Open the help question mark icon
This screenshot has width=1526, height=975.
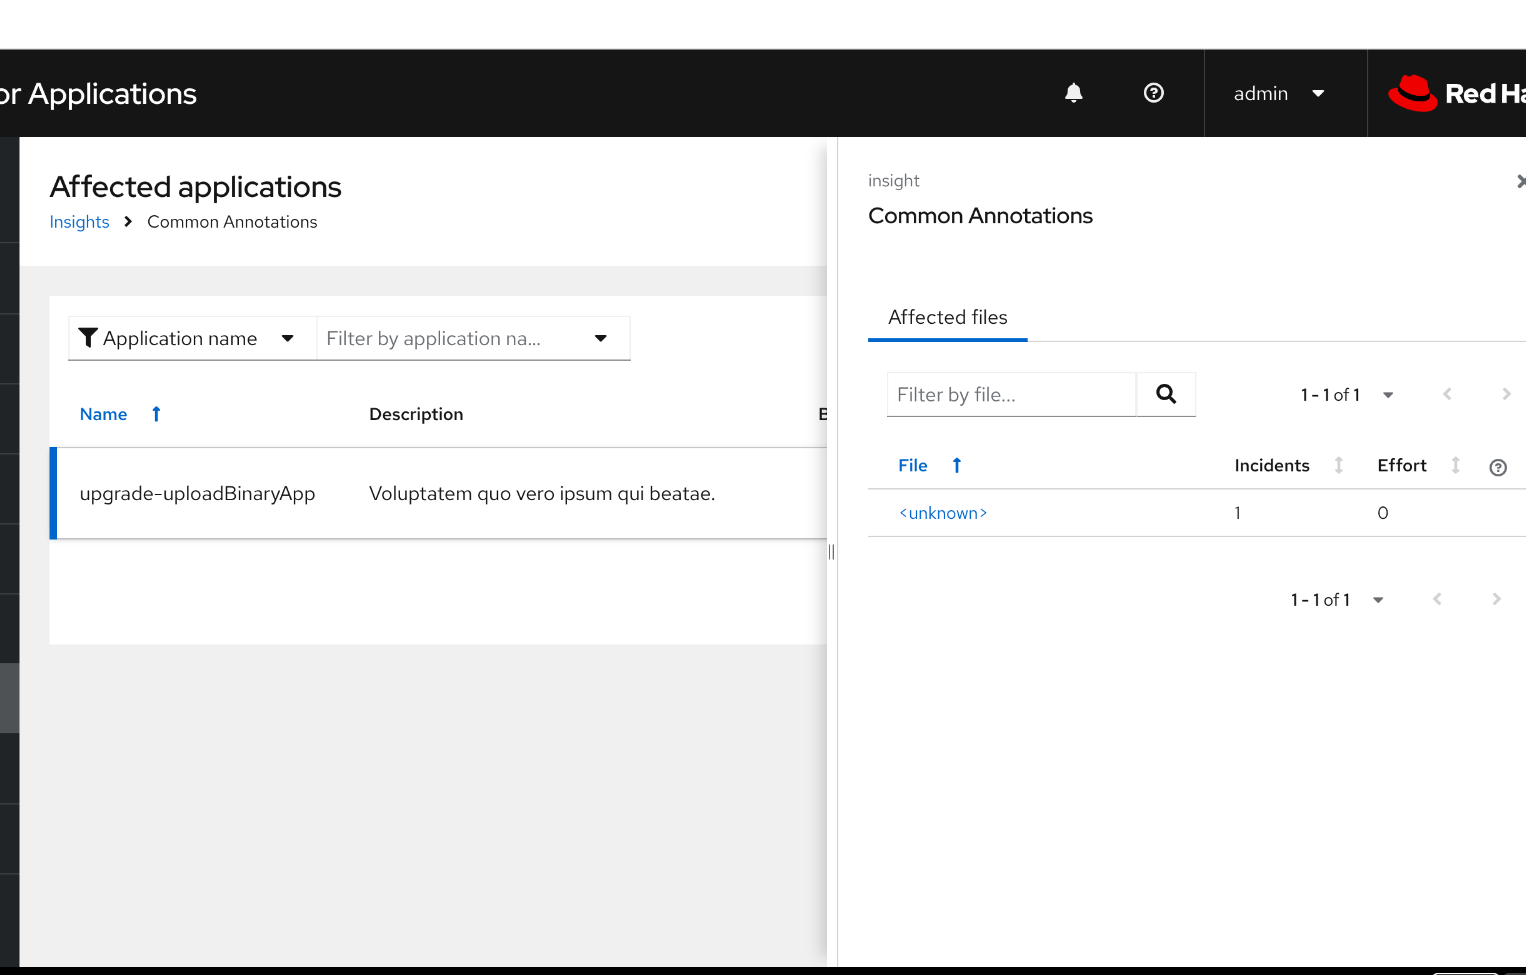pyautogui.click(x=1153, y=93)
